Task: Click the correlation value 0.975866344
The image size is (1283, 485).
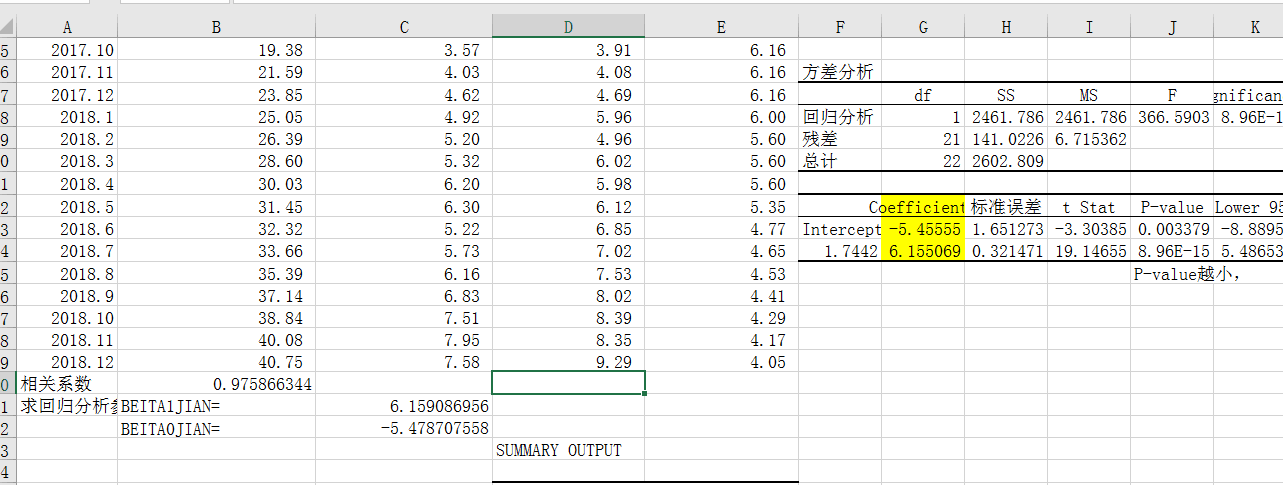Action: [216, 384]
